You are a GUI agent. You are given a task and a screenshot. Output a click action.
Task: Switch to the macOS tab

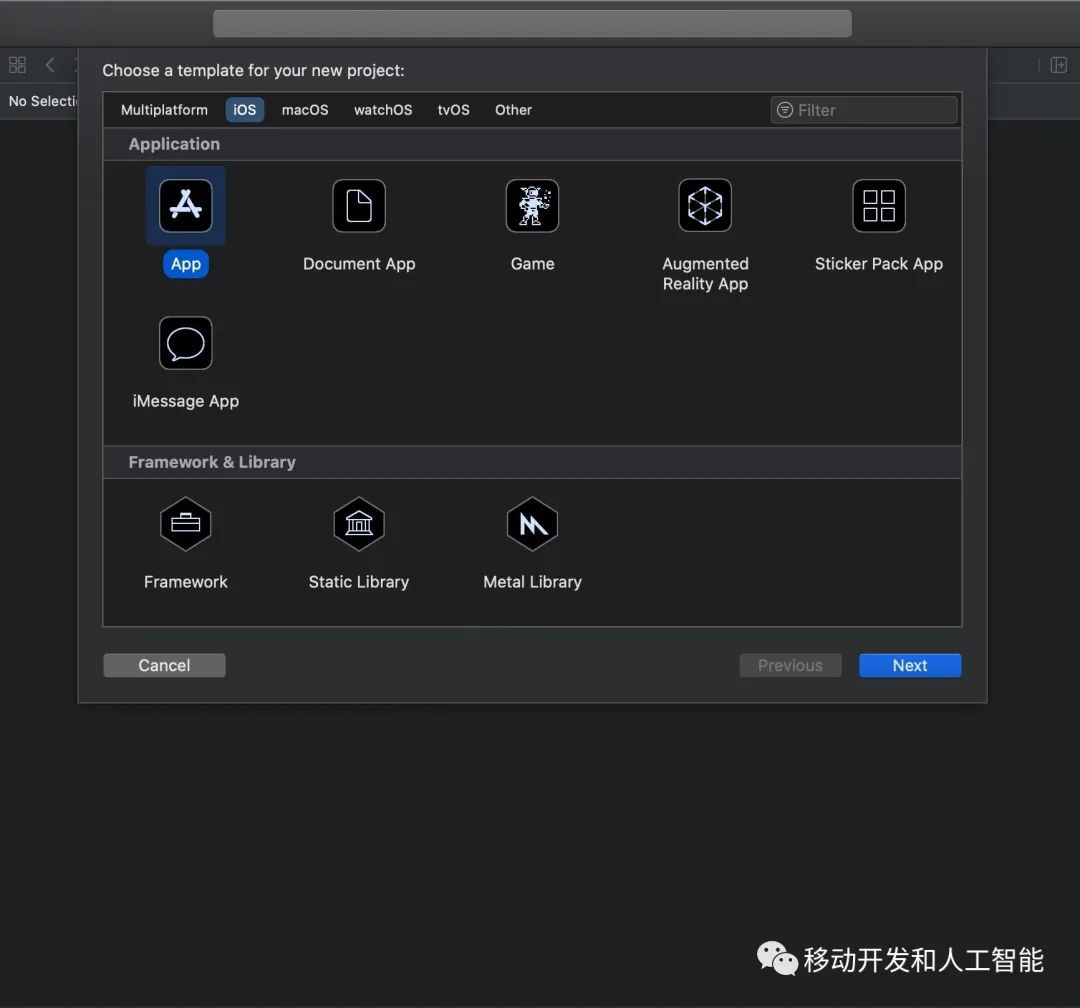tap(305, 110)
